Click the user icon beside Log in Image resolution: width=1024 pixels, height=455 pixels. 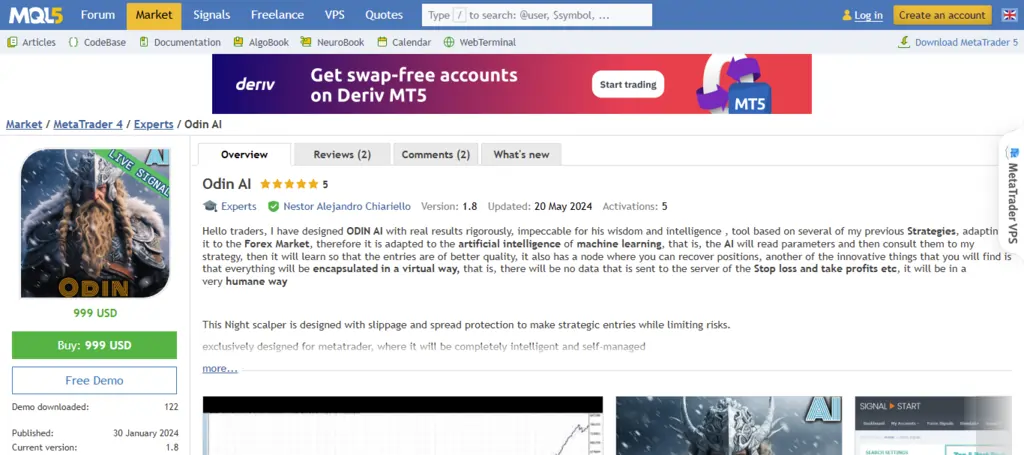847,15
